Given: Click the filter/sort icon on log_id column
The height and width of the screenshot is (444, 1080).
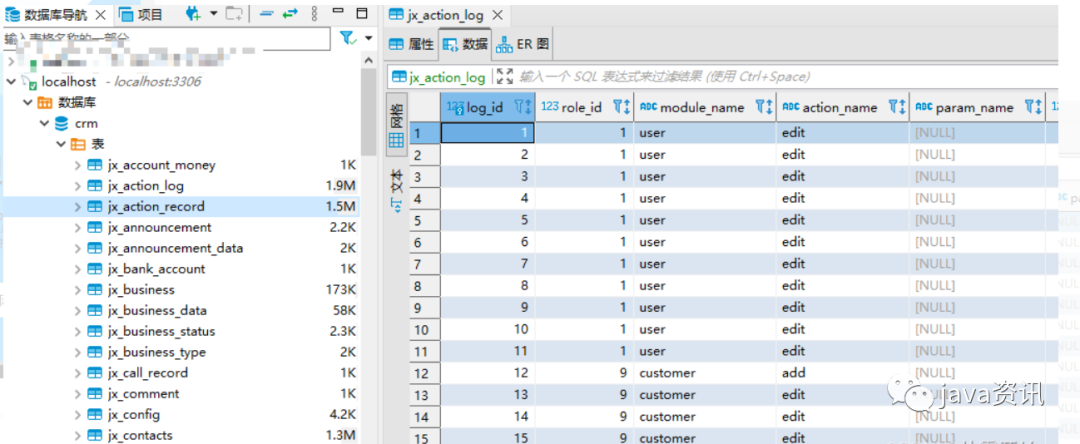Looking at the screenshot, I should pos(522,107).
